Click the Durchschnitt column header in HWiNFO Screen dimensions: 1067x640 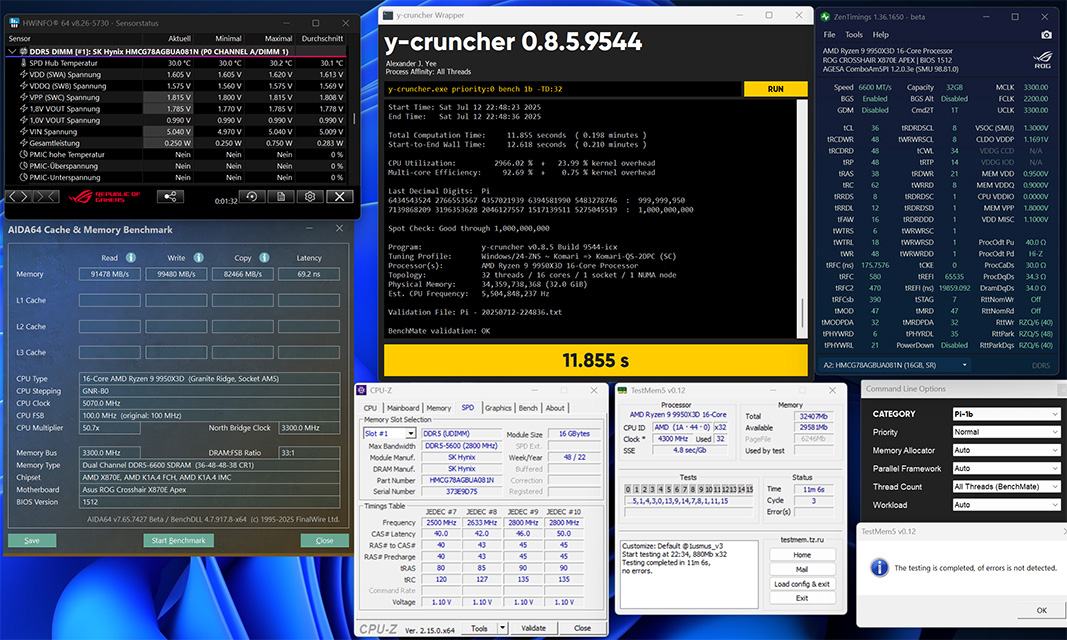pos(323,39)
